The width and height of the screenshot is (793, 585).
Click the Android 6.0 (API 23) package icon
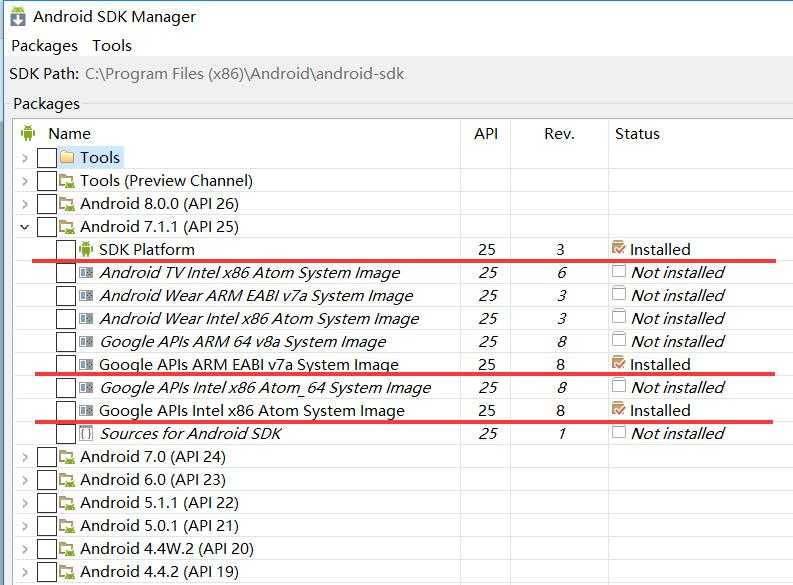click(x=67, y=479)
